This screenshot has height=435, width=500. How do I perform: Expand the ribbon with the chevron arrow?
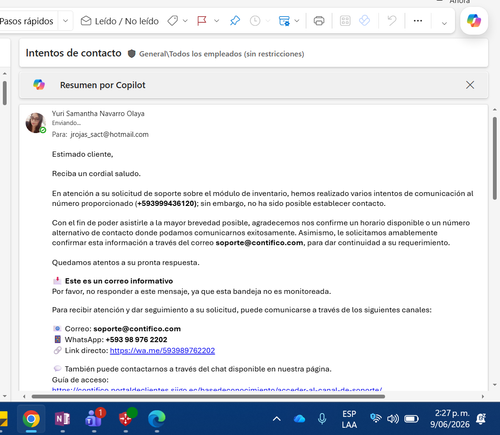click(444, 23)
